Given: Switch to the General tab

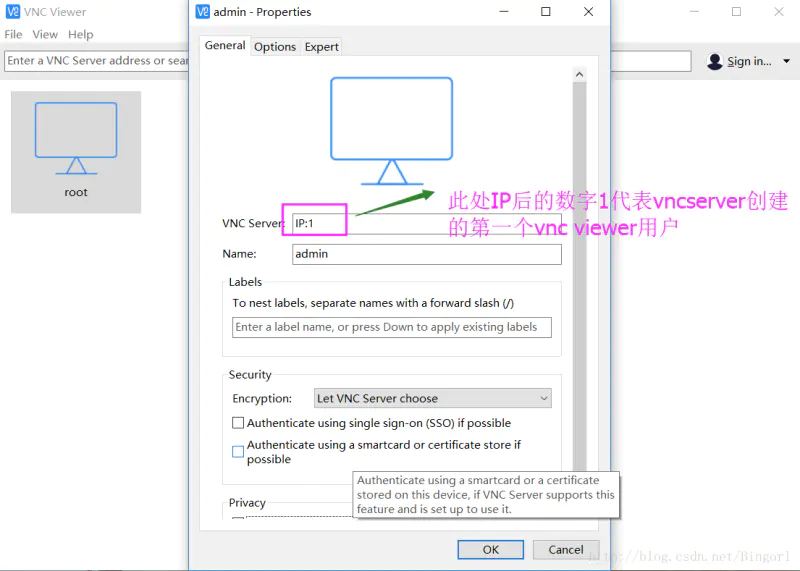Looking at the screenshot, I should tap(225, 45).
